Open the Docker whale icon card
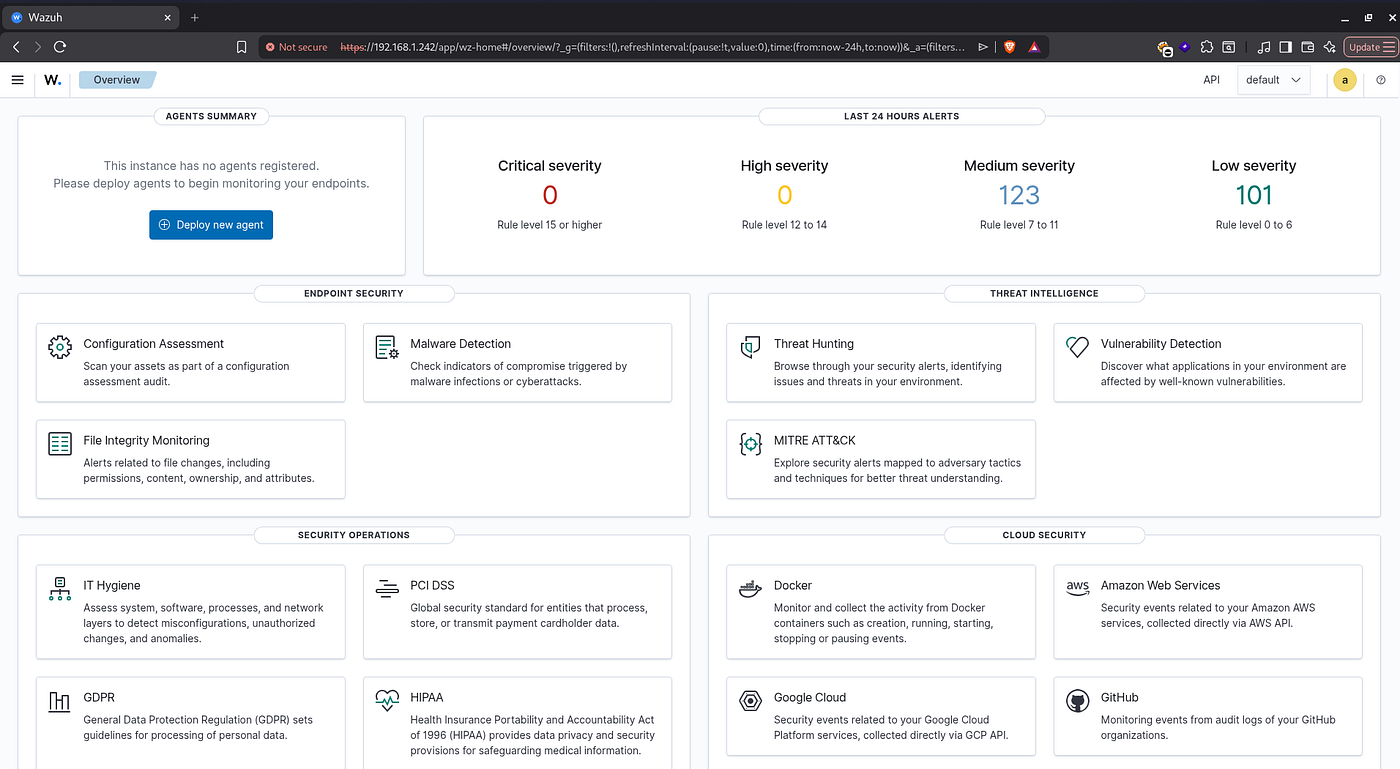The width and height of the screenshot is (1400, 769). 750,589
